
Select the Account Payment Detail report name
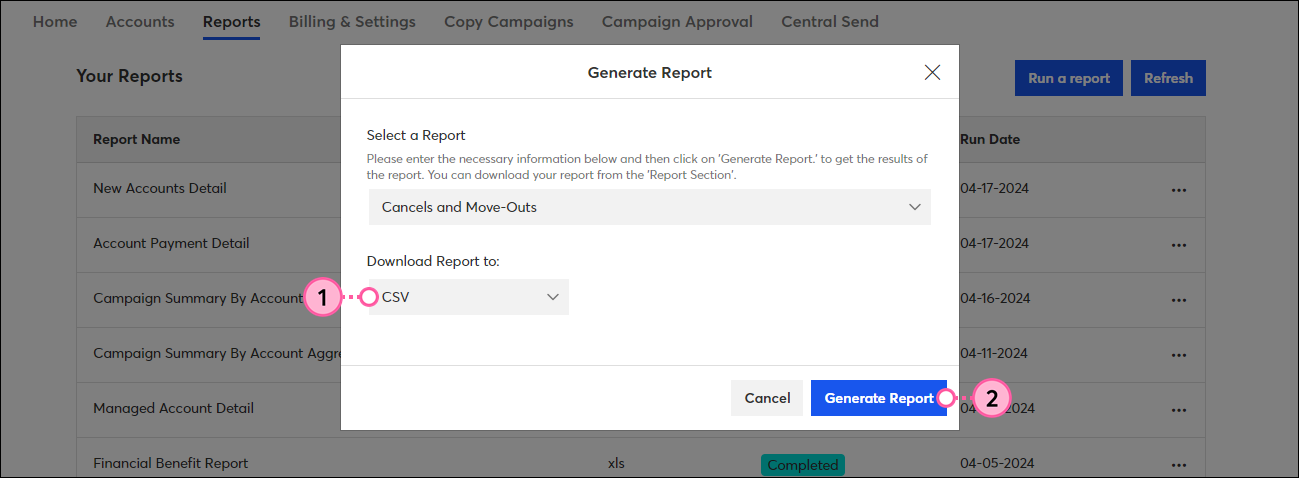tap(171, 243)
